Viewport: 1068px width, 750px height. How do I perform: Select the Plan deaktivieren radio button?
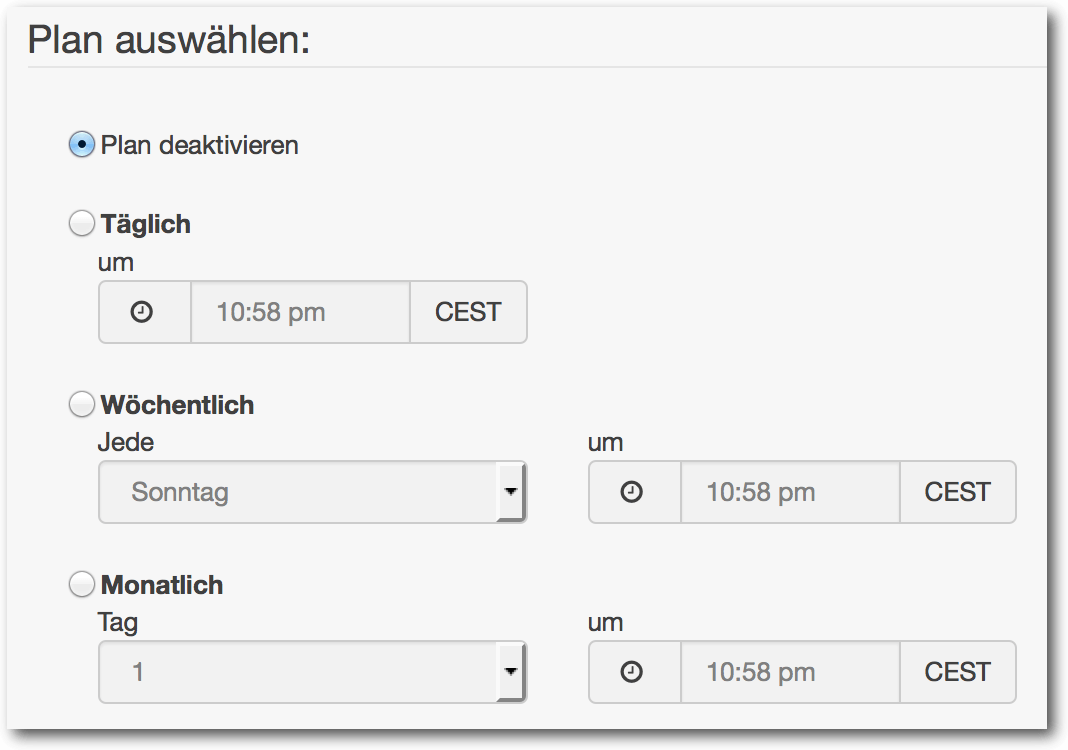82,145
